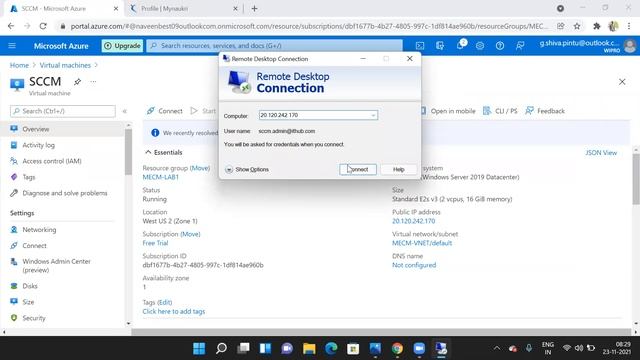Open Cloud Shell from Azure header

[420, 46]
